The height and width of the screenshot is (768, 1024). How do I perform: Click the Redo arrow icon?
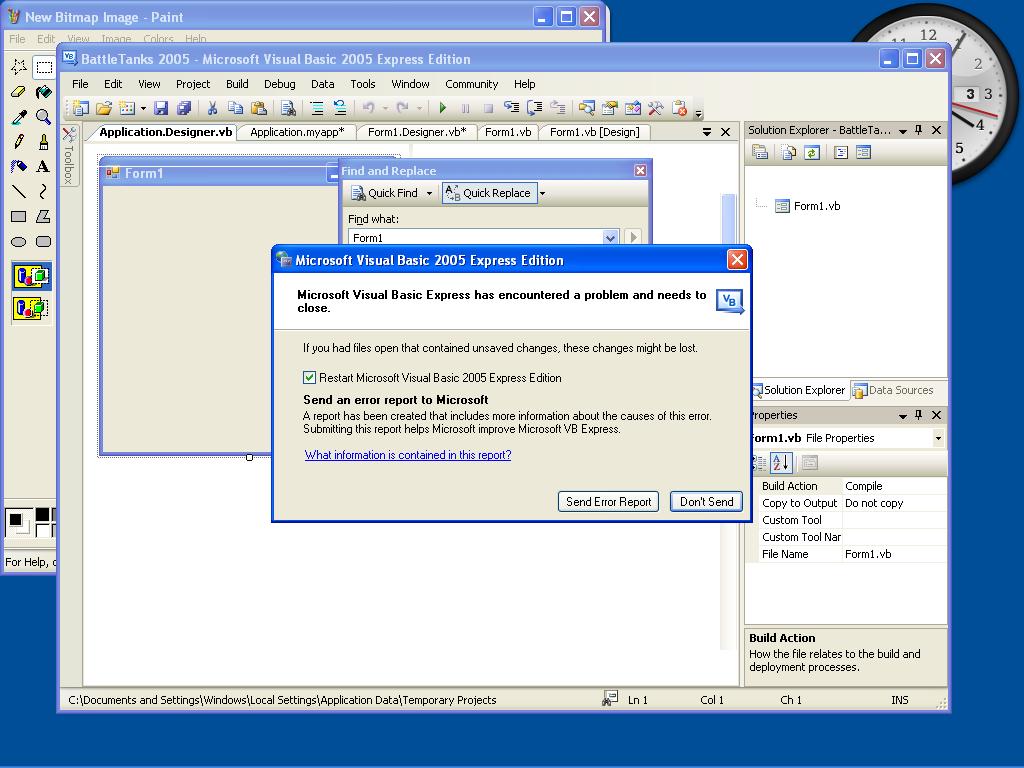(403, 108)
